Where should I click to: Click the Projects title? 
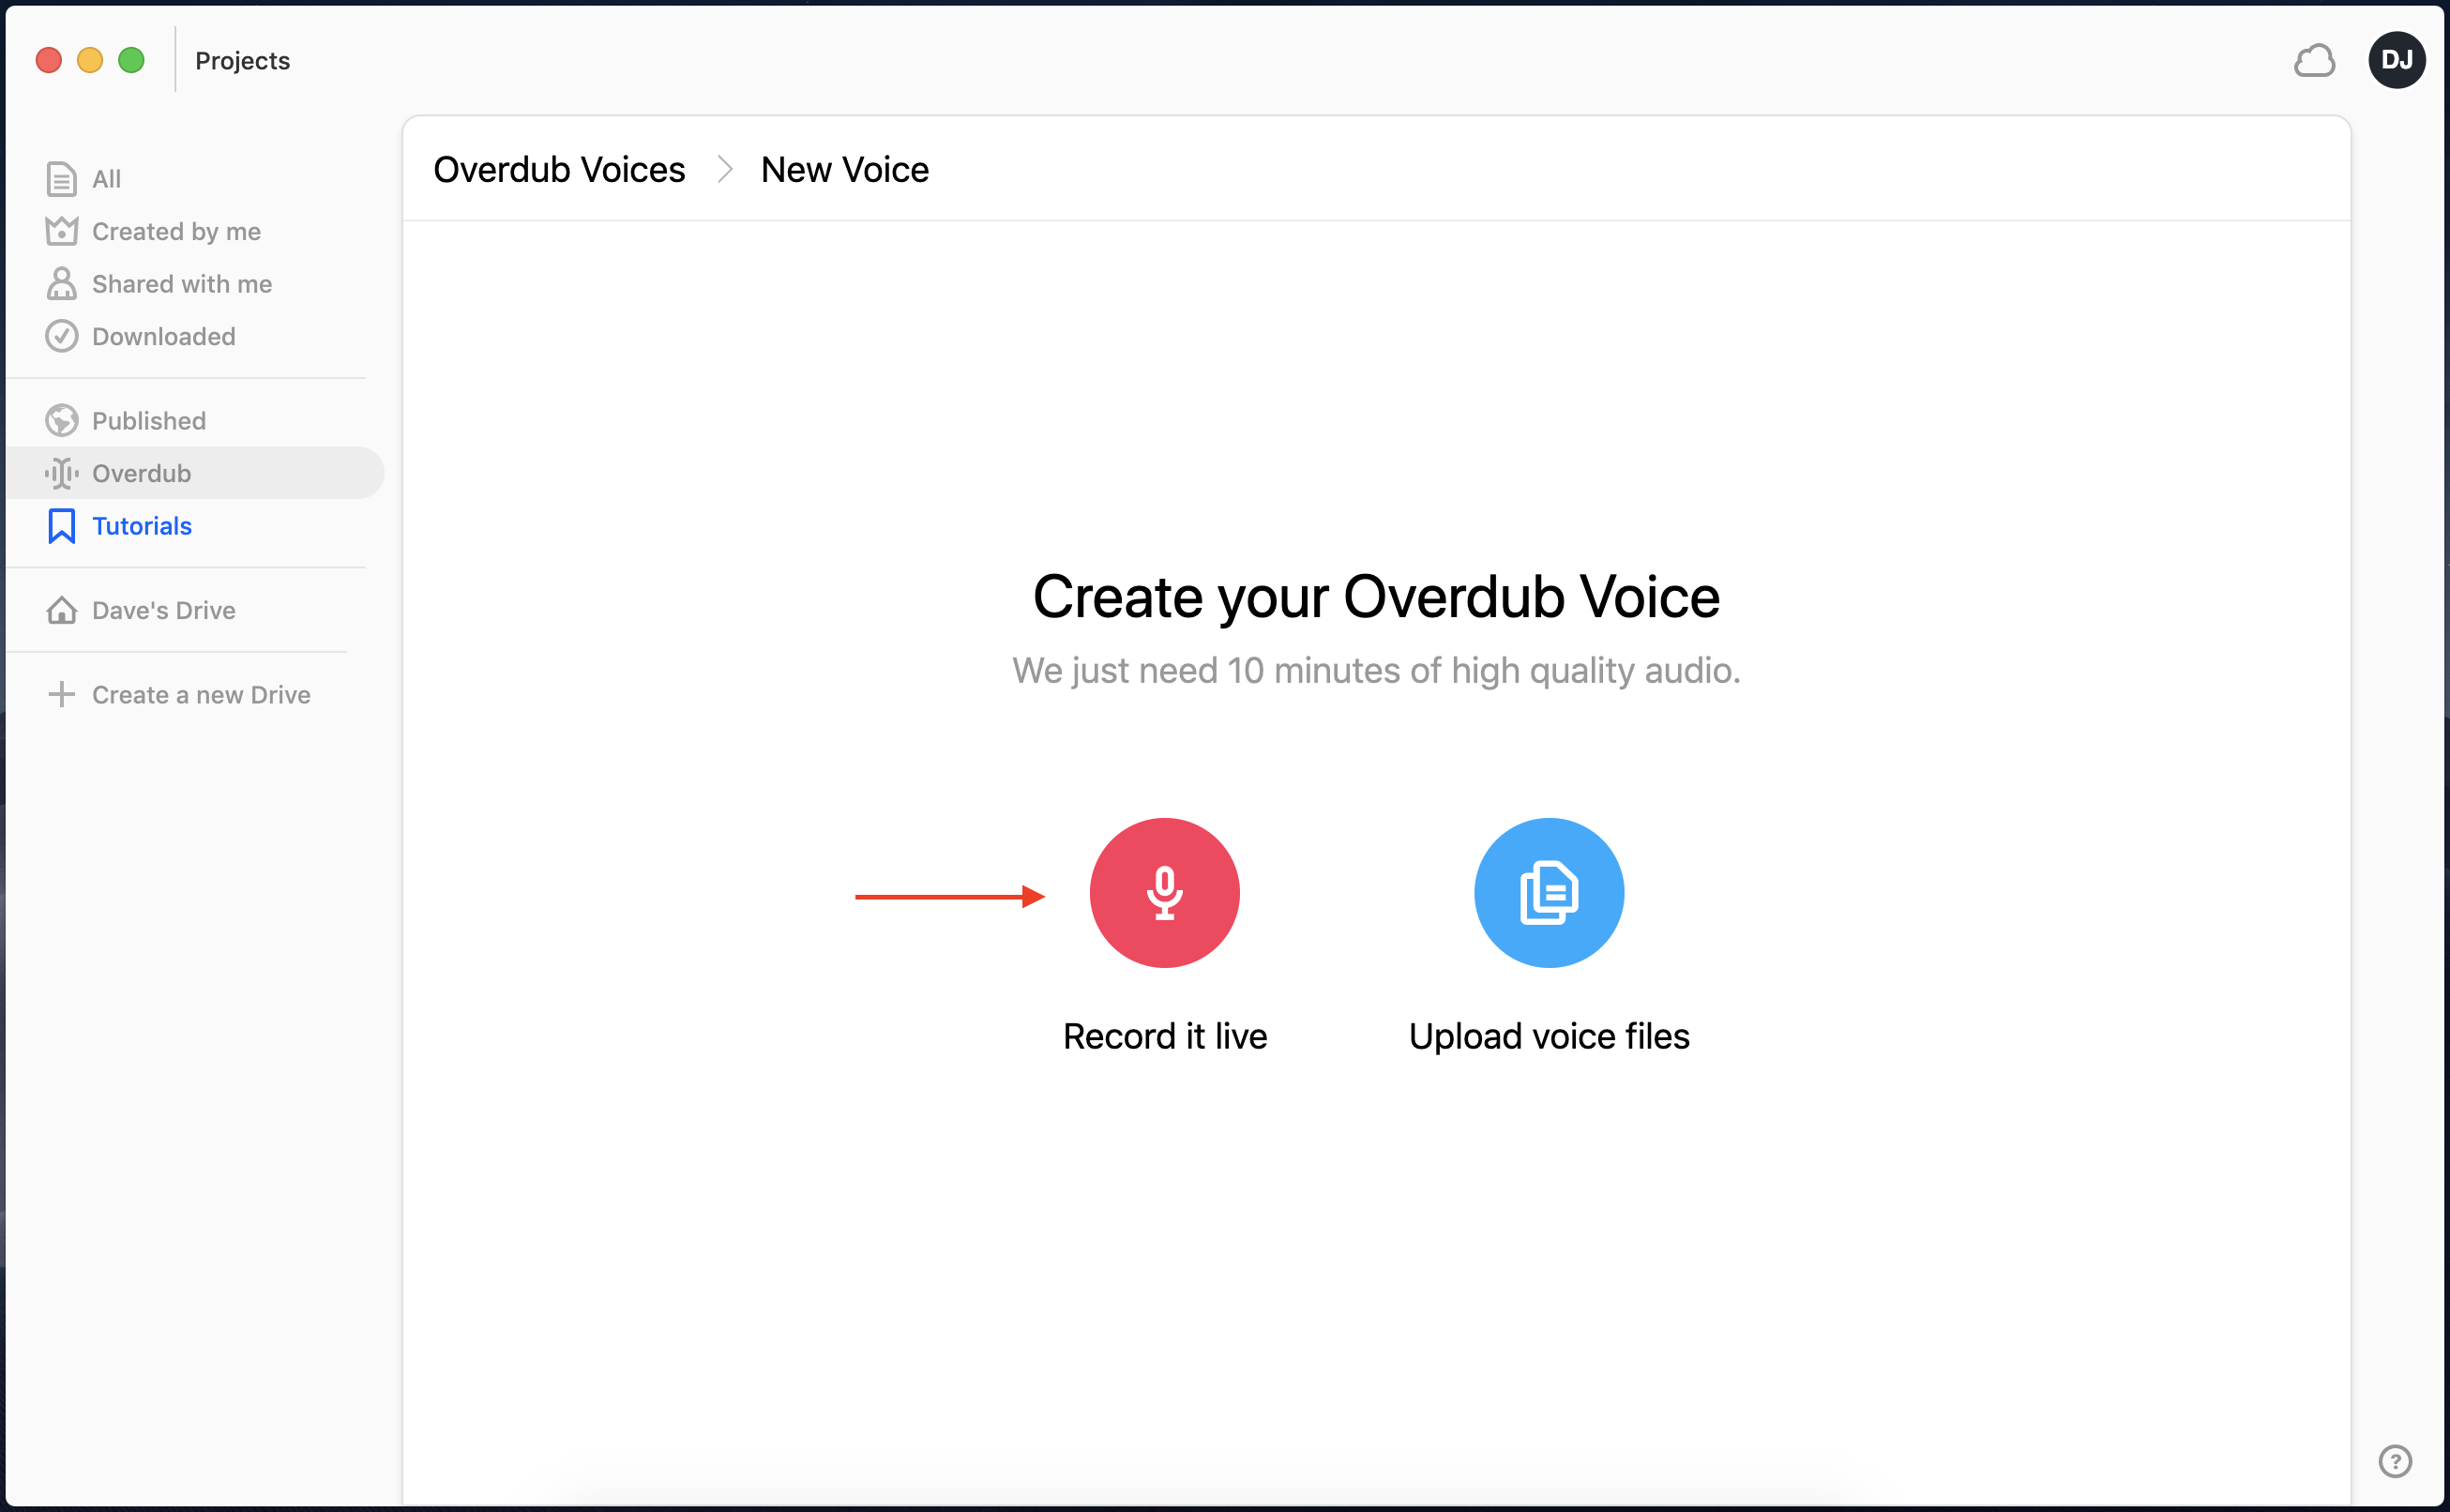tap(242, 60)
